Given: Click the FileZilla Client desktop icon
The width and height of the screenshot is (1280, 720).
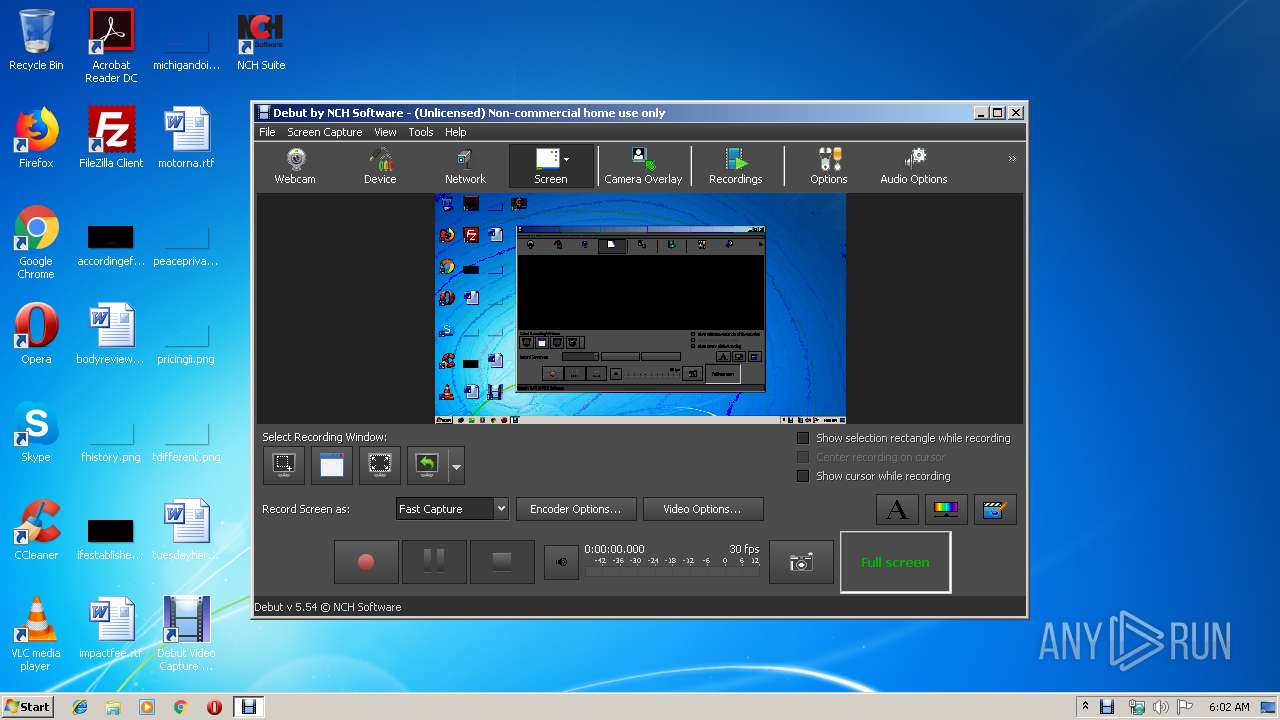Looking at the screenshot, I should coord(111,138).
